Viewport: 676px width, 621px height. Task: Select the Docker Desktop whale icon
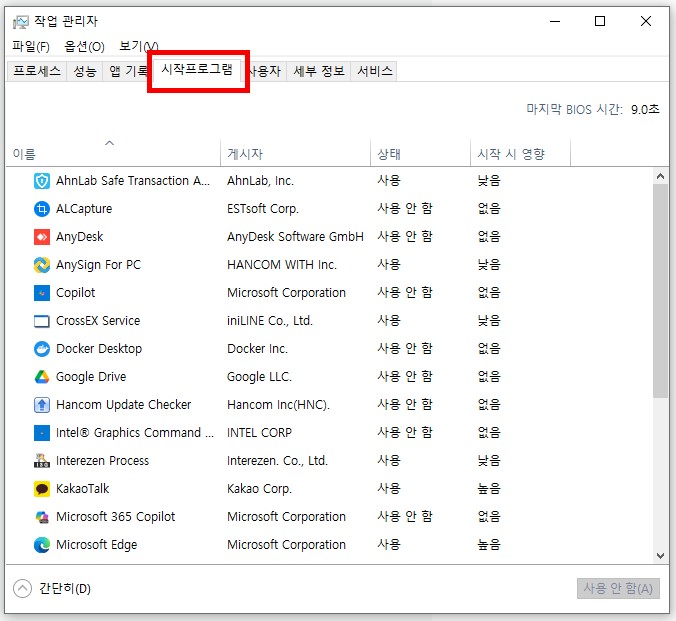click(42, 349)
